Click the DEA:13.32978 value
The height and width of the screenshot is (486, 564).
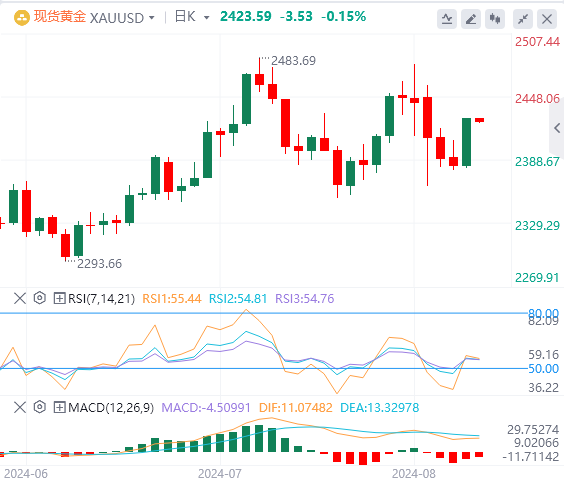379,408
